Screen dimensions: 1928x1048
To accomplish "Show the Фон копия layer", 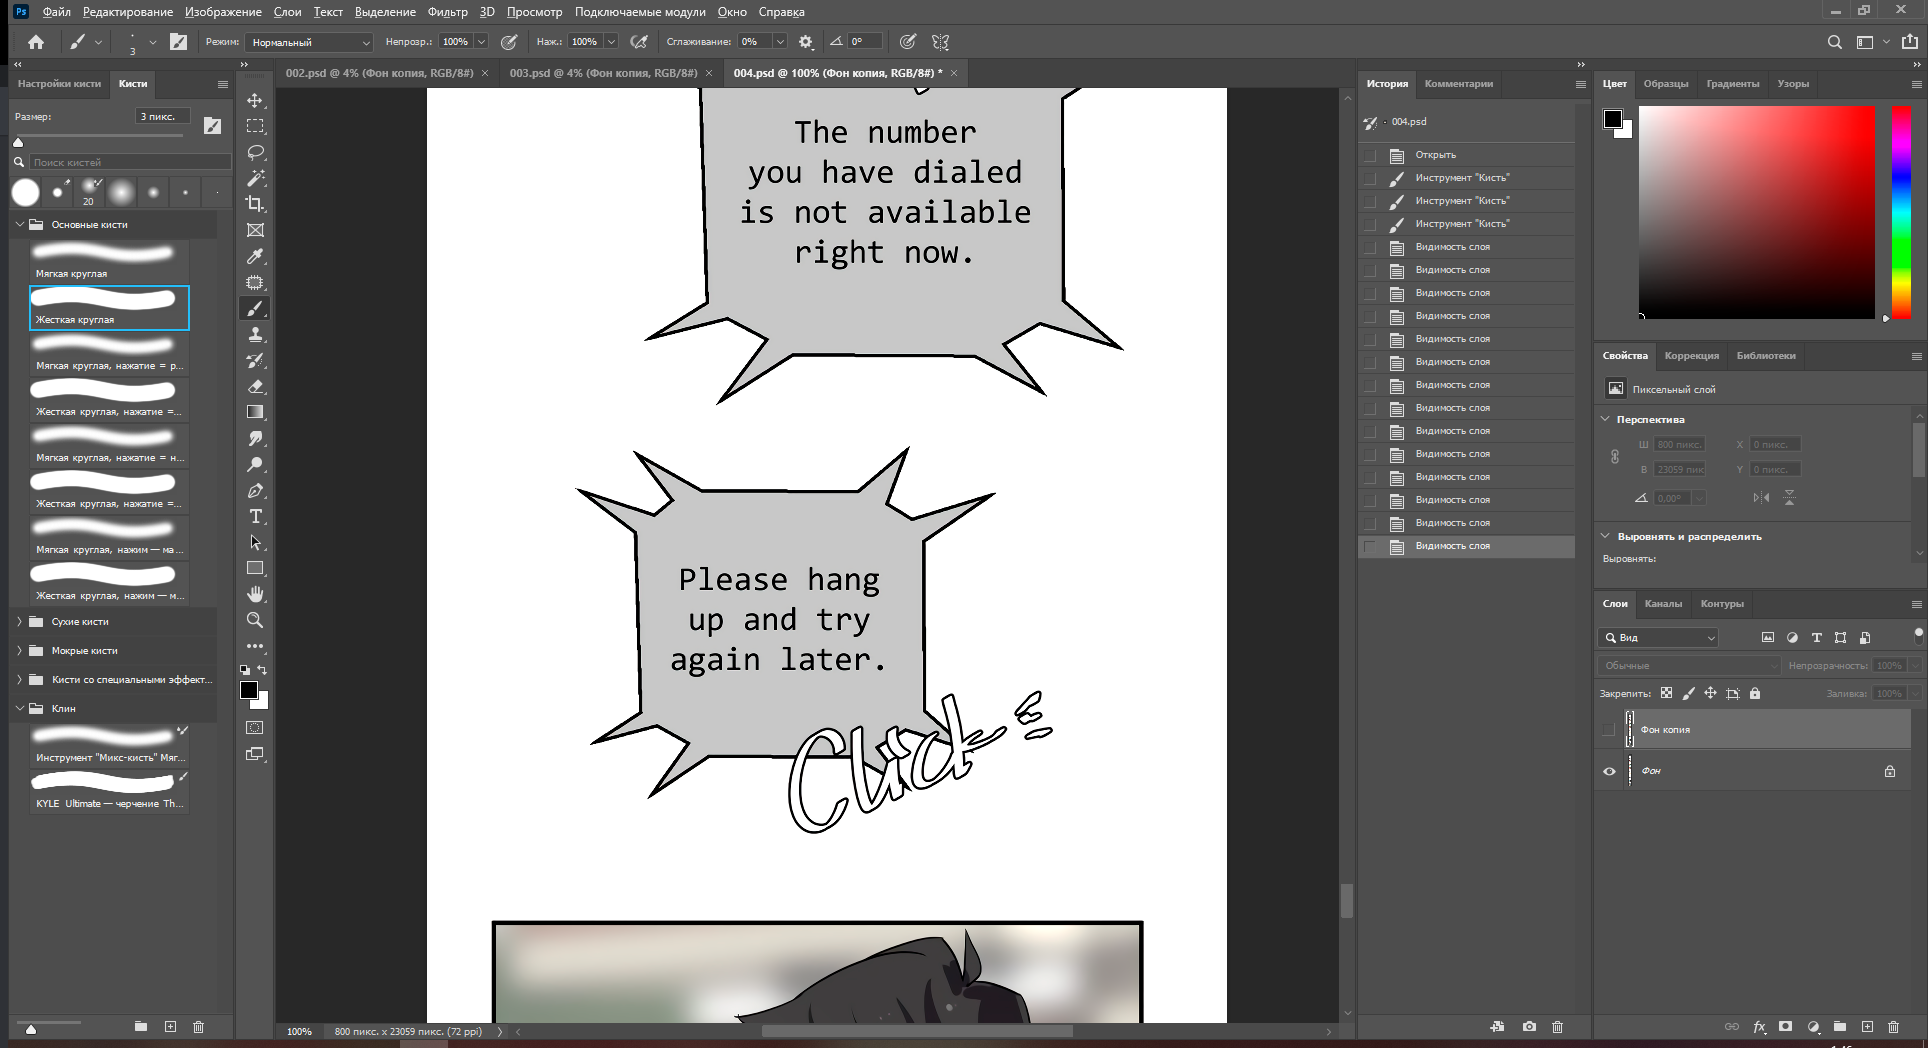I will [1609, 730].
